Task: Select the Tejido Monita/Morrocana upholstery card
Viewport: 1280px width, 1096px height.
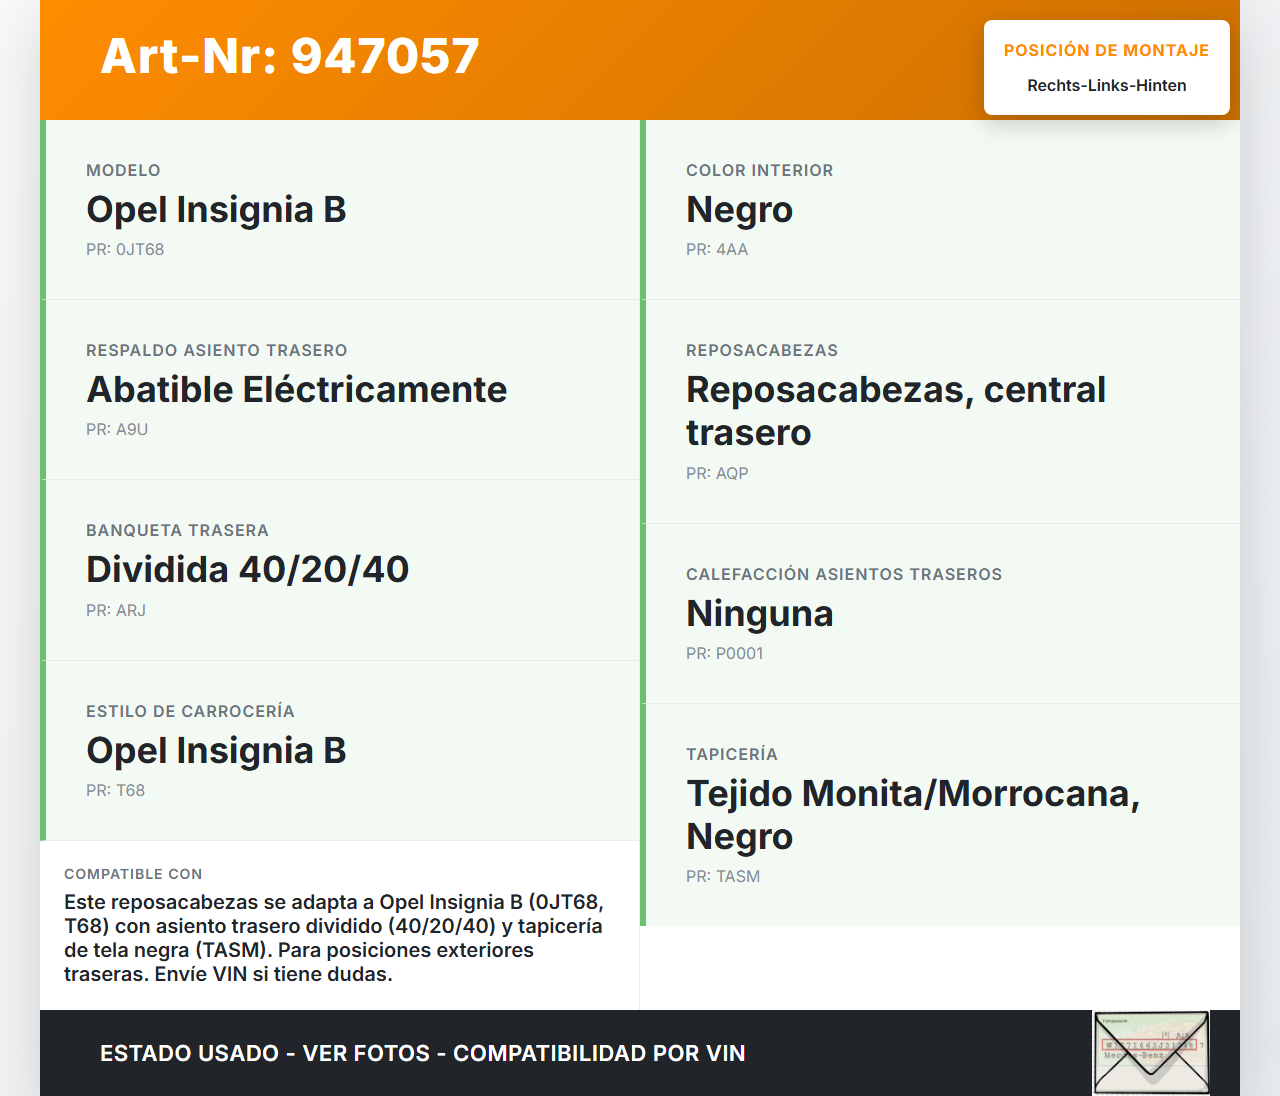Action: point(940,815)
